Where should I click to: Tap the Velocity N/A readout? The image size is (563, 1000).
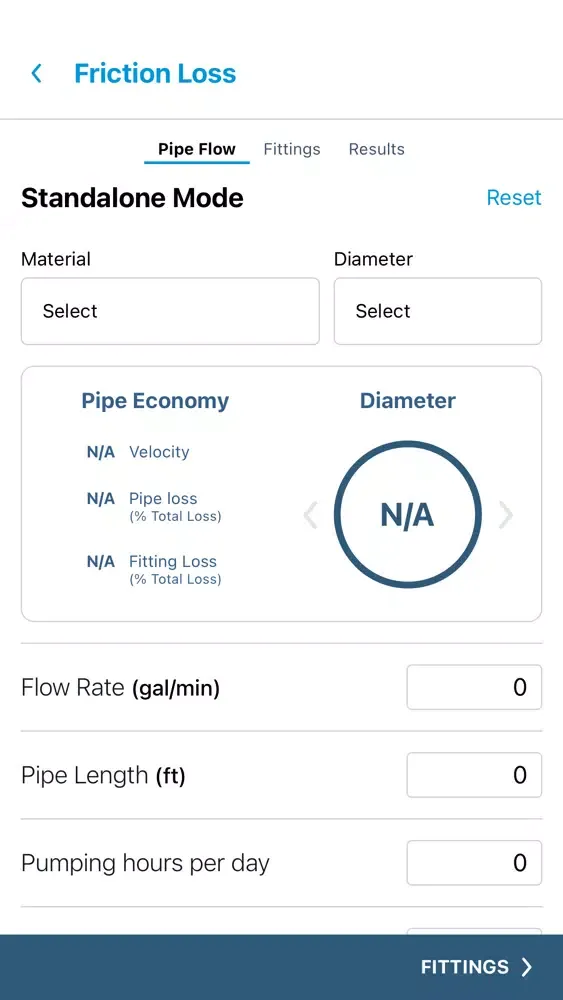[101, 452]
